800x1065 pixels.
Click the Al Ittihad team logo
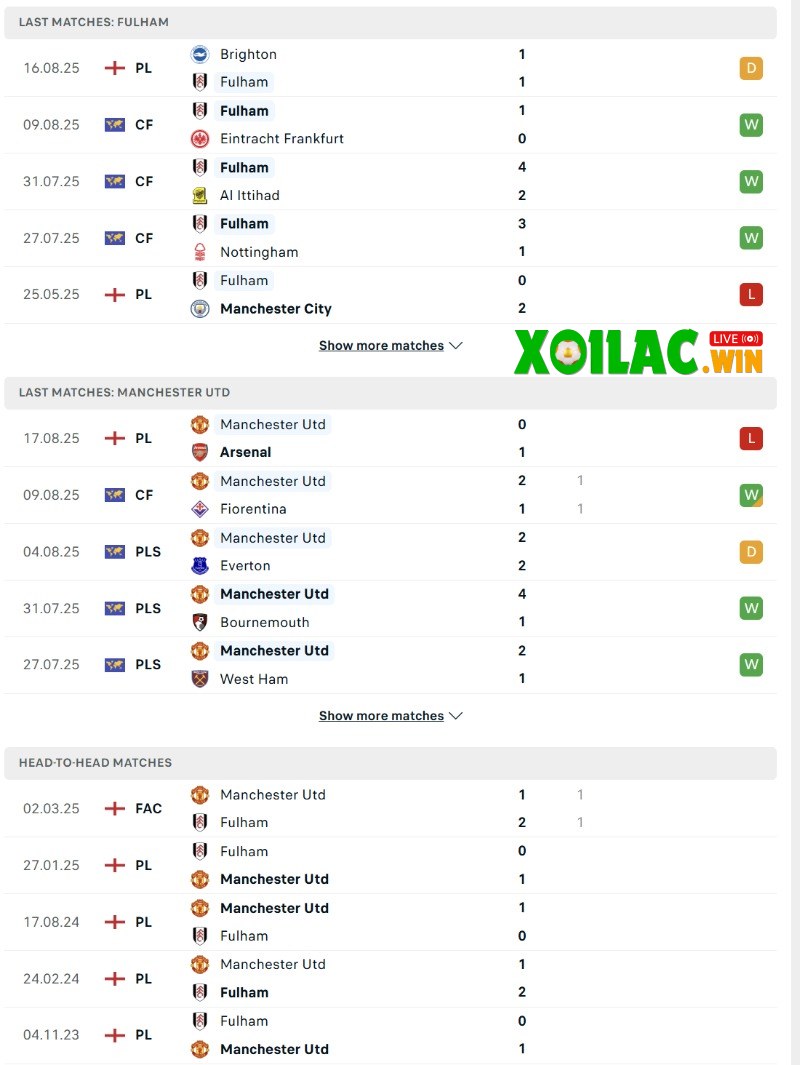coord(200,195)
